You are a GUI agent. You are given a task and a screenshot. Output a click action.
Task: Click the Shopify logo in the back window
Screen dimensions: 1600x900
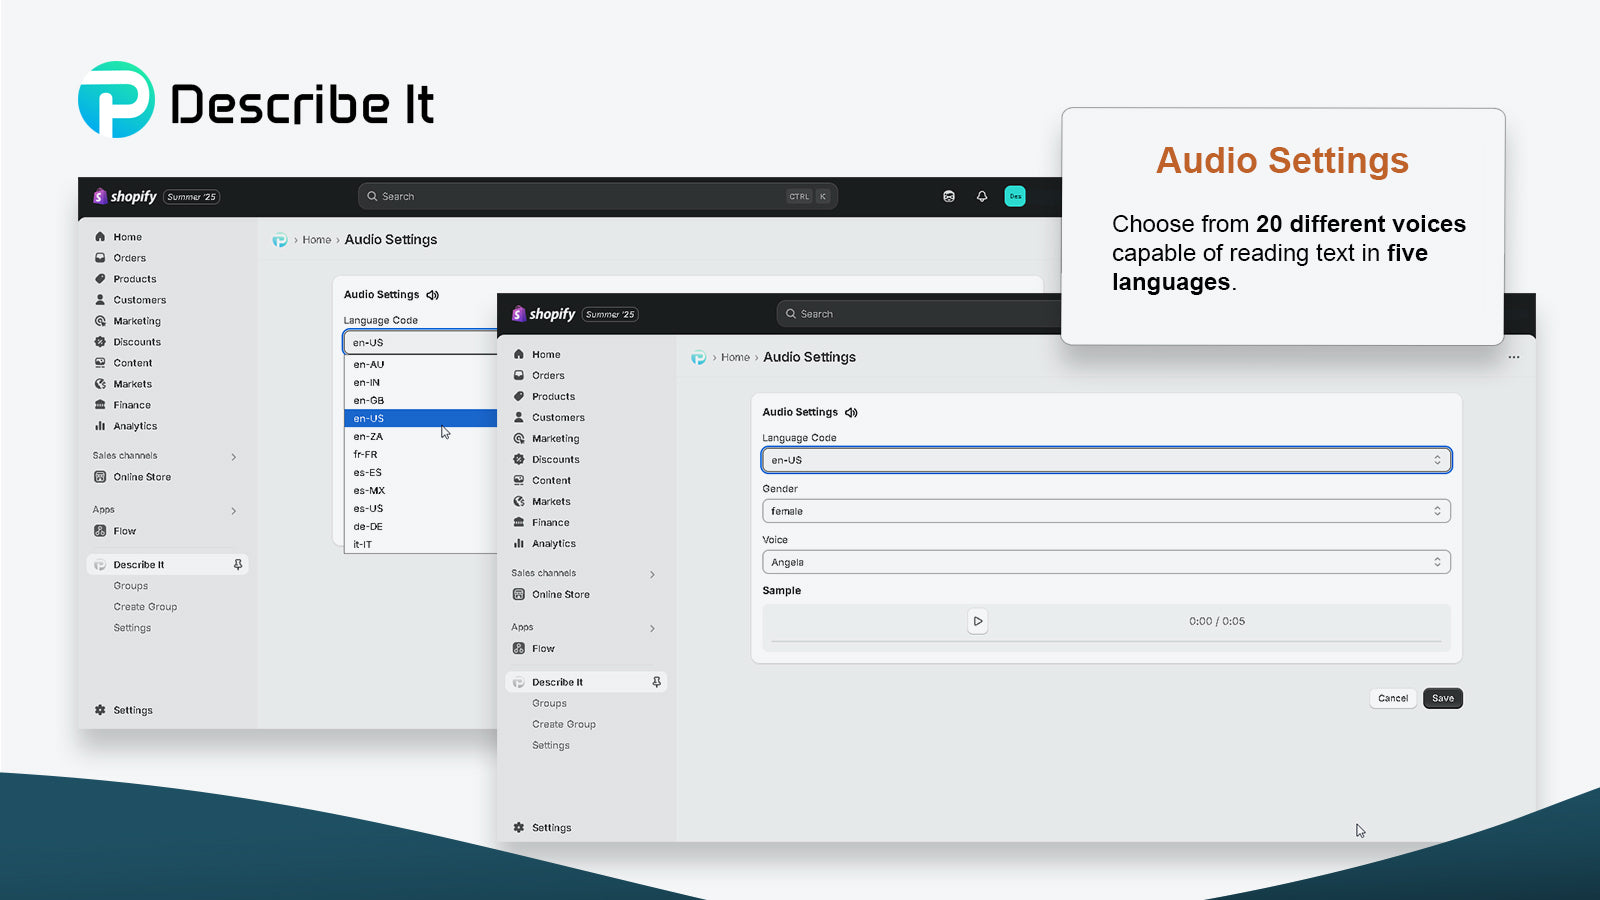click(x=125, y=196)
